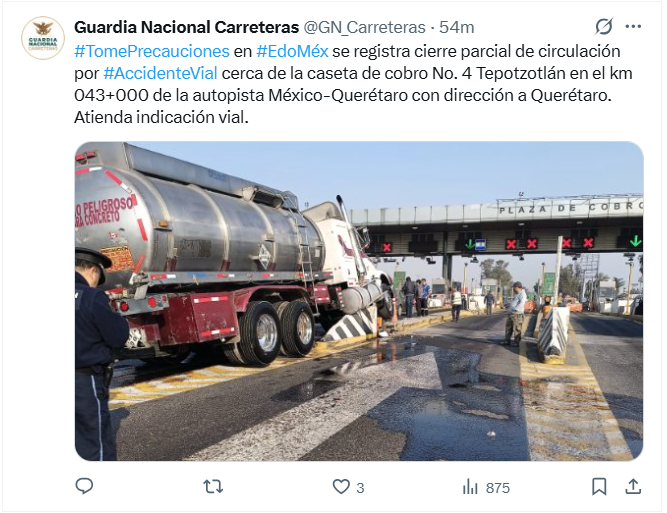Image resolution: width=667 pixels, height=513 pixels.
Task: Follow the #TomePrecauciones hashtag
Action: [152, 51]
